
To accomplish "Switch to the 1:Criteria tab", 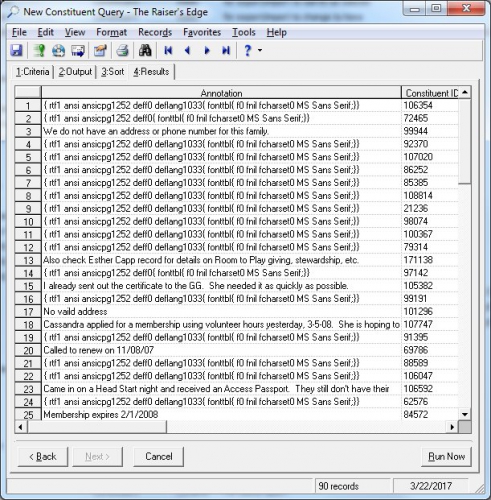I will 33,72.
